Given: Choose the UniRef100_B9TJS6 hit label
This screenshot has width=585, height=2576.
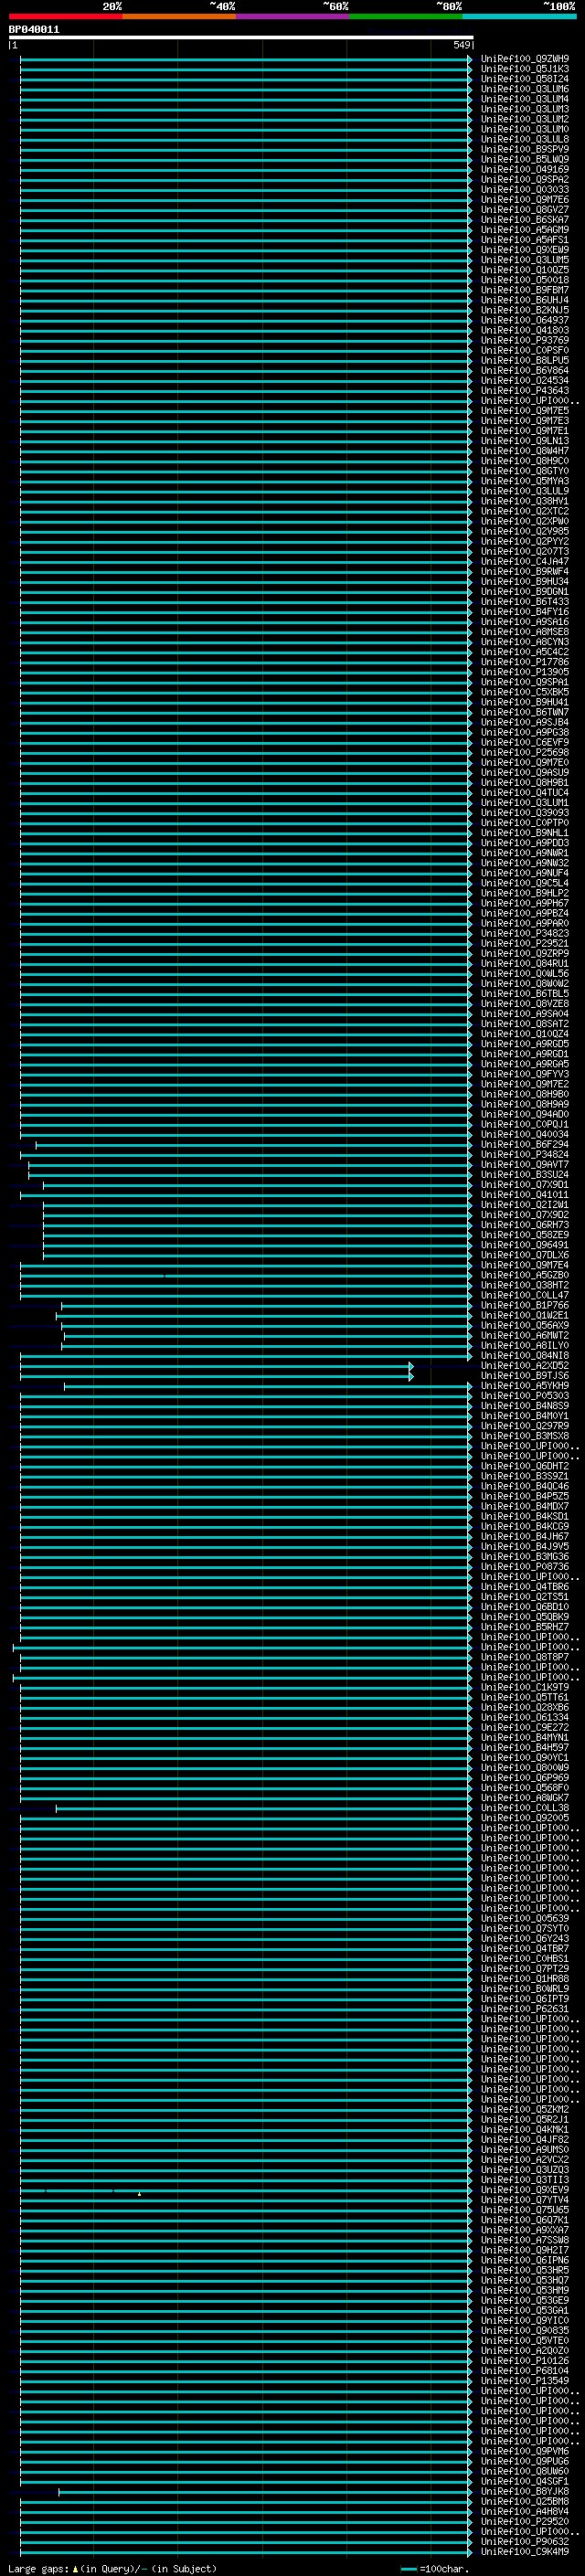Looking at the screenshot, I should [x=525, y=1375].
